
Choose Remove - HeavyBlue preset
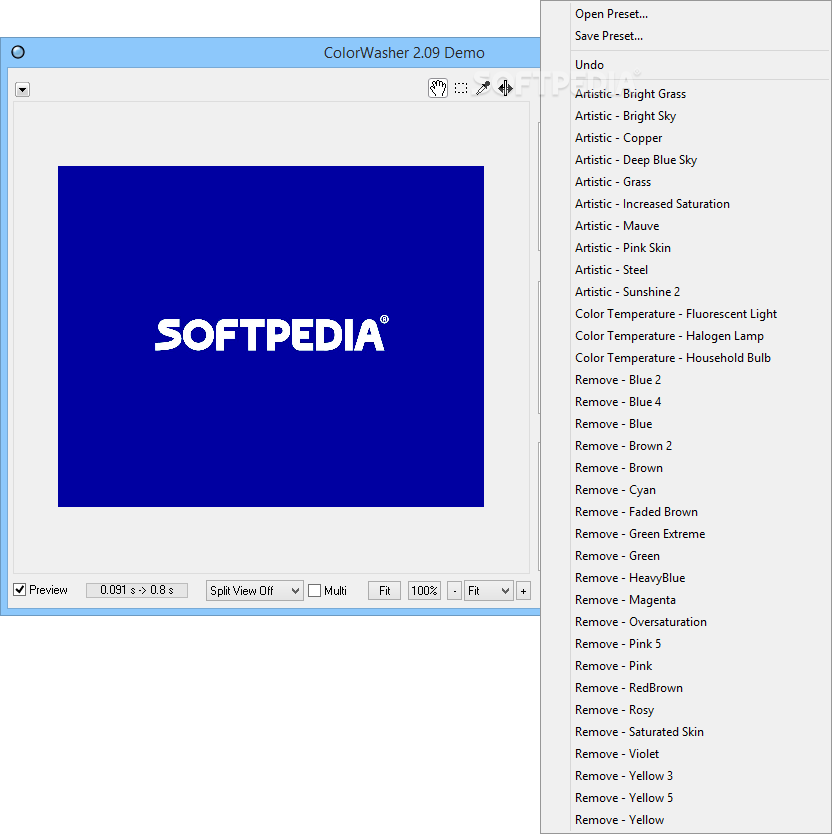pos(685,578)
